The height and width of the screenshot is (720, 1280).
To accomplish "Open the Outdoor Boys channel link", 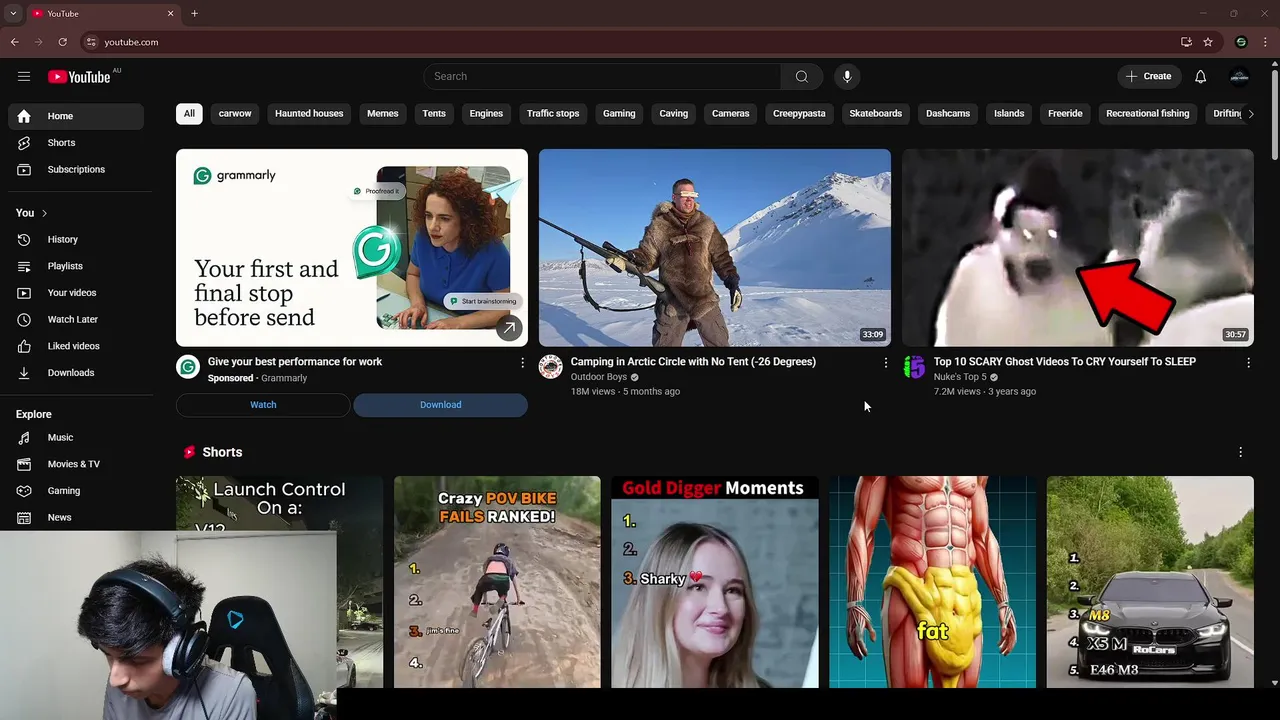I will pyautogui.click(x=598, y=377).
